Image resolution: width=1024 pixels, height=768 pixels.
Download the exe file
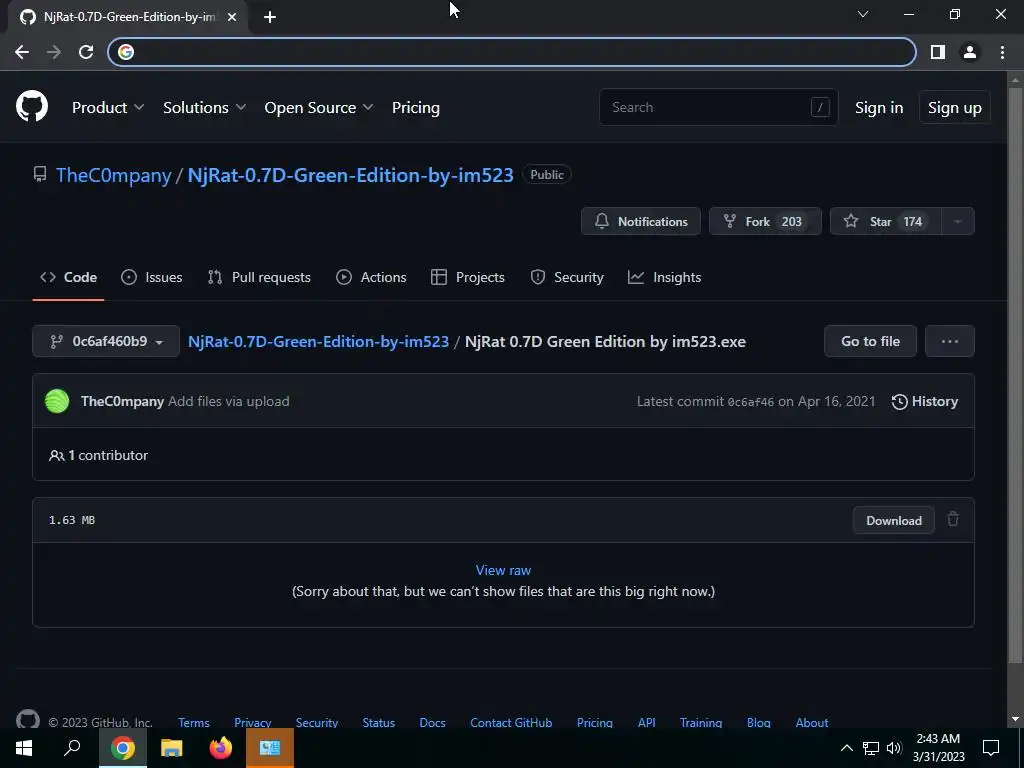click(893, 520)
